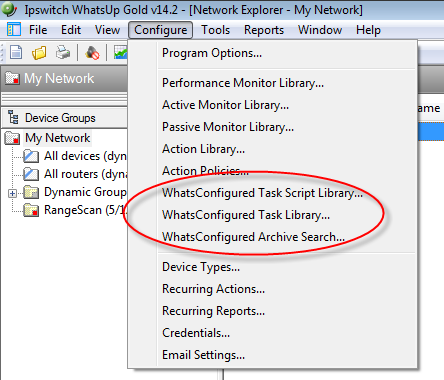Image resolution: width=444 pixels, height=380 pixels.
Task: Open the Window menu
Action: [320, 30]
